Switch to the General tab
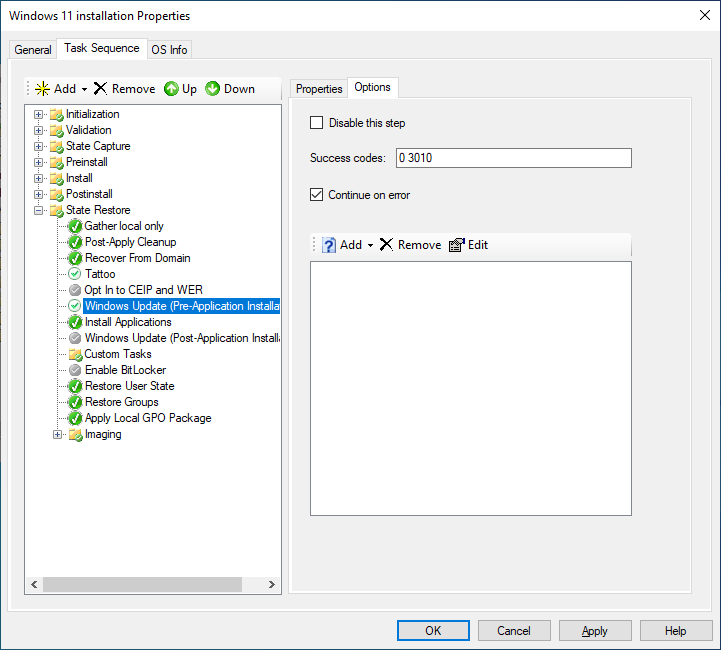Viewport: 721px width, 650px height. pos(33,50)
